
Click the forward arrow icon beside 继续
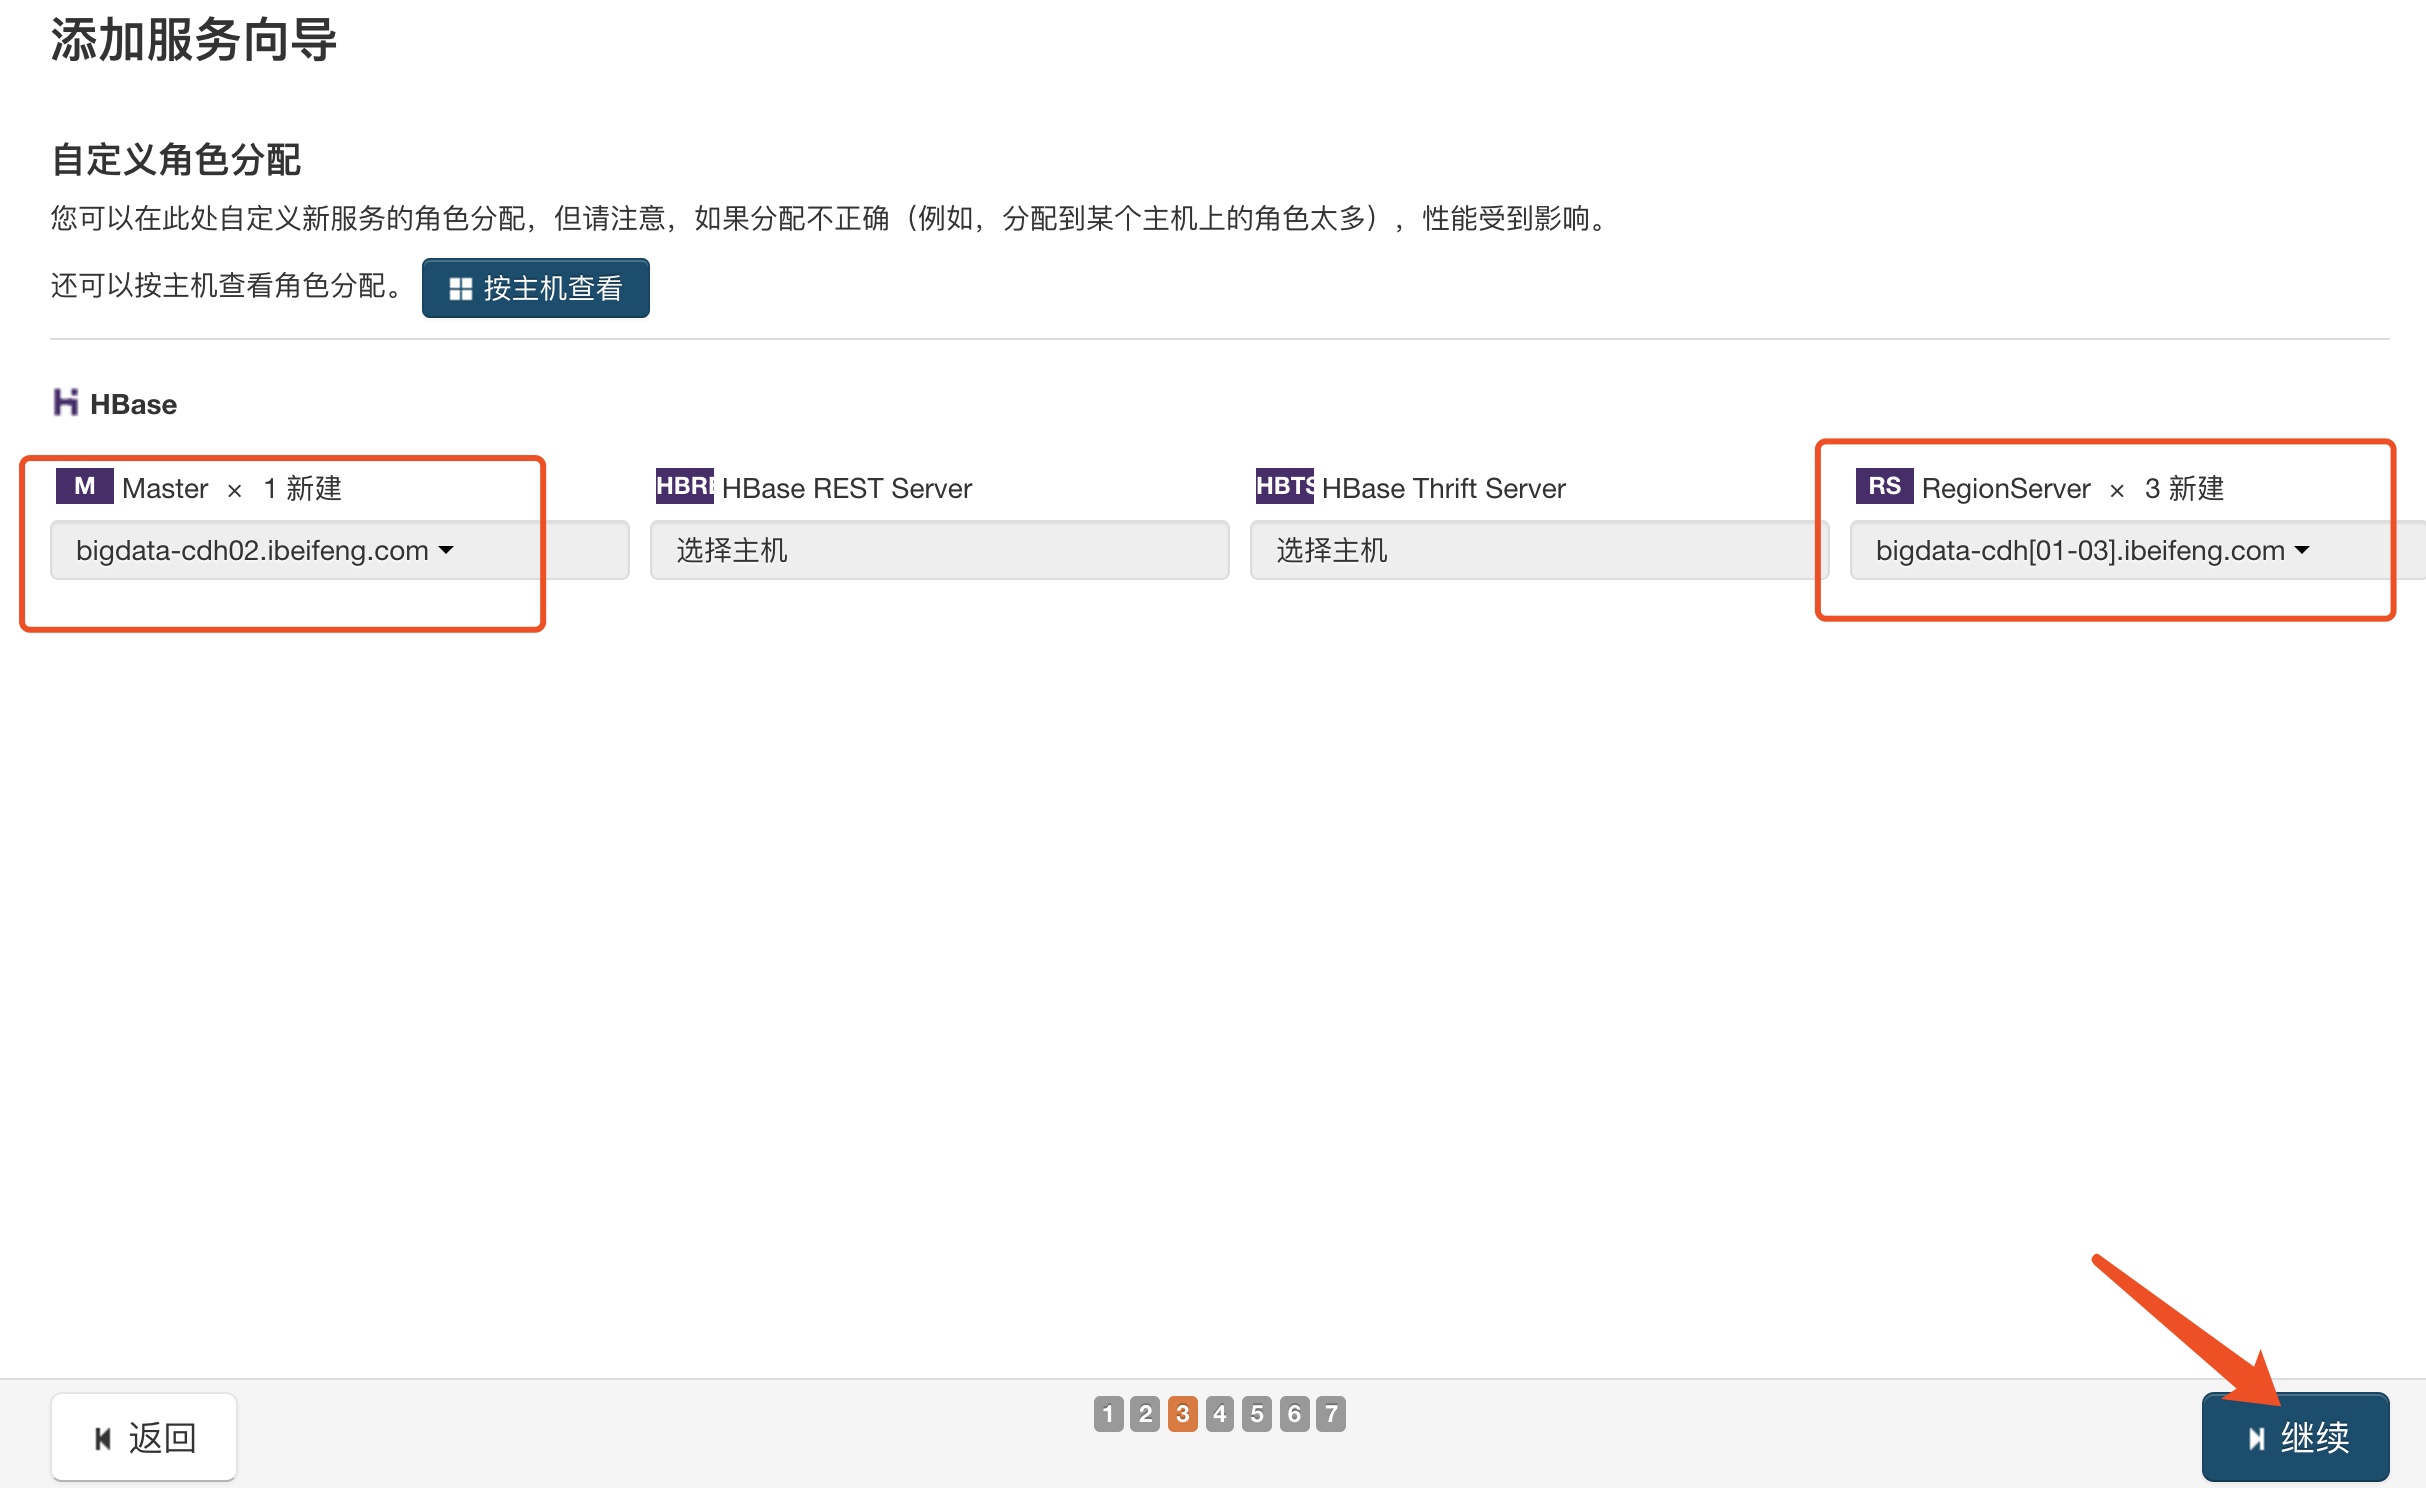2256,1438
